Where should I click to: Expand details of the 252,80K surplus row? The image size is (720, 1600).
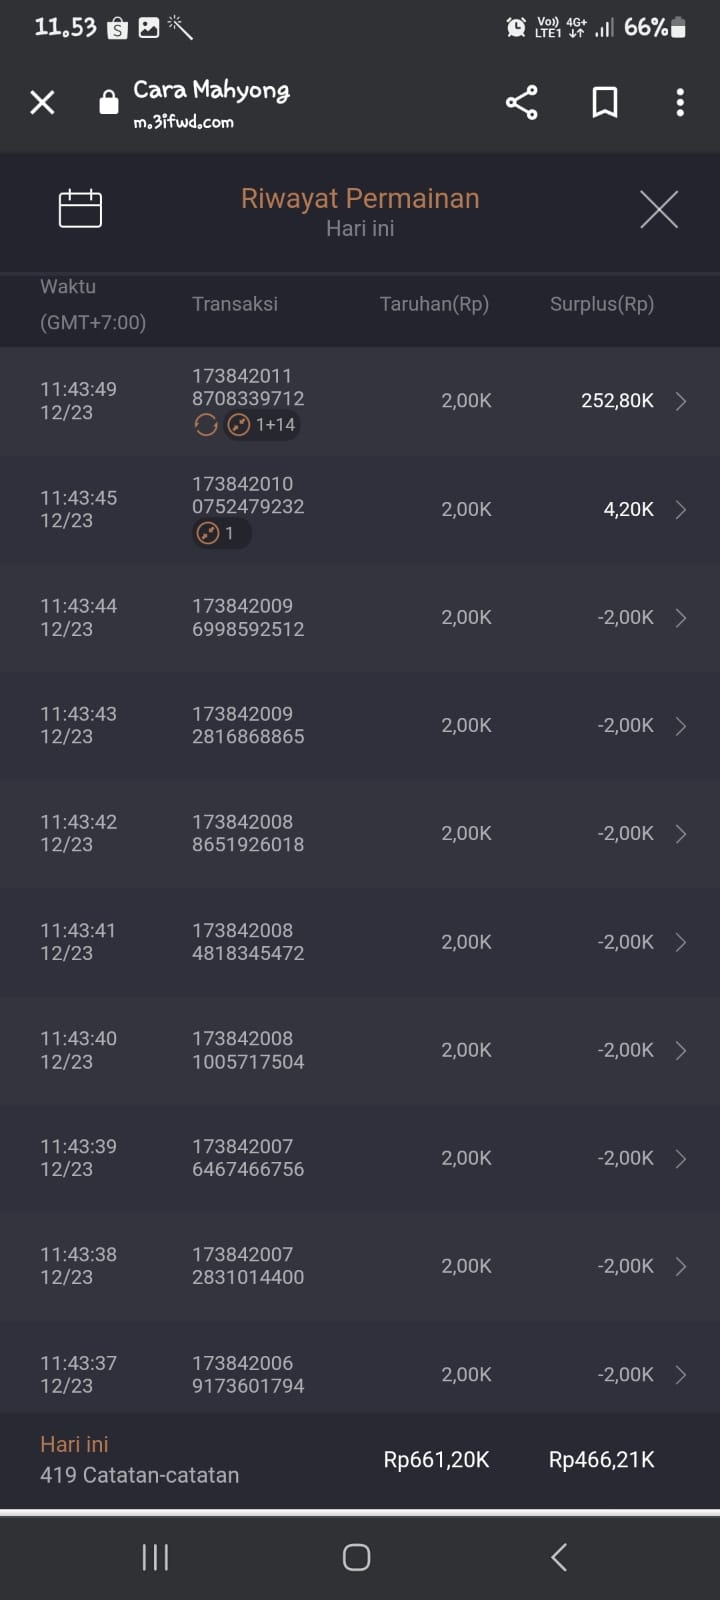[680, 401]
